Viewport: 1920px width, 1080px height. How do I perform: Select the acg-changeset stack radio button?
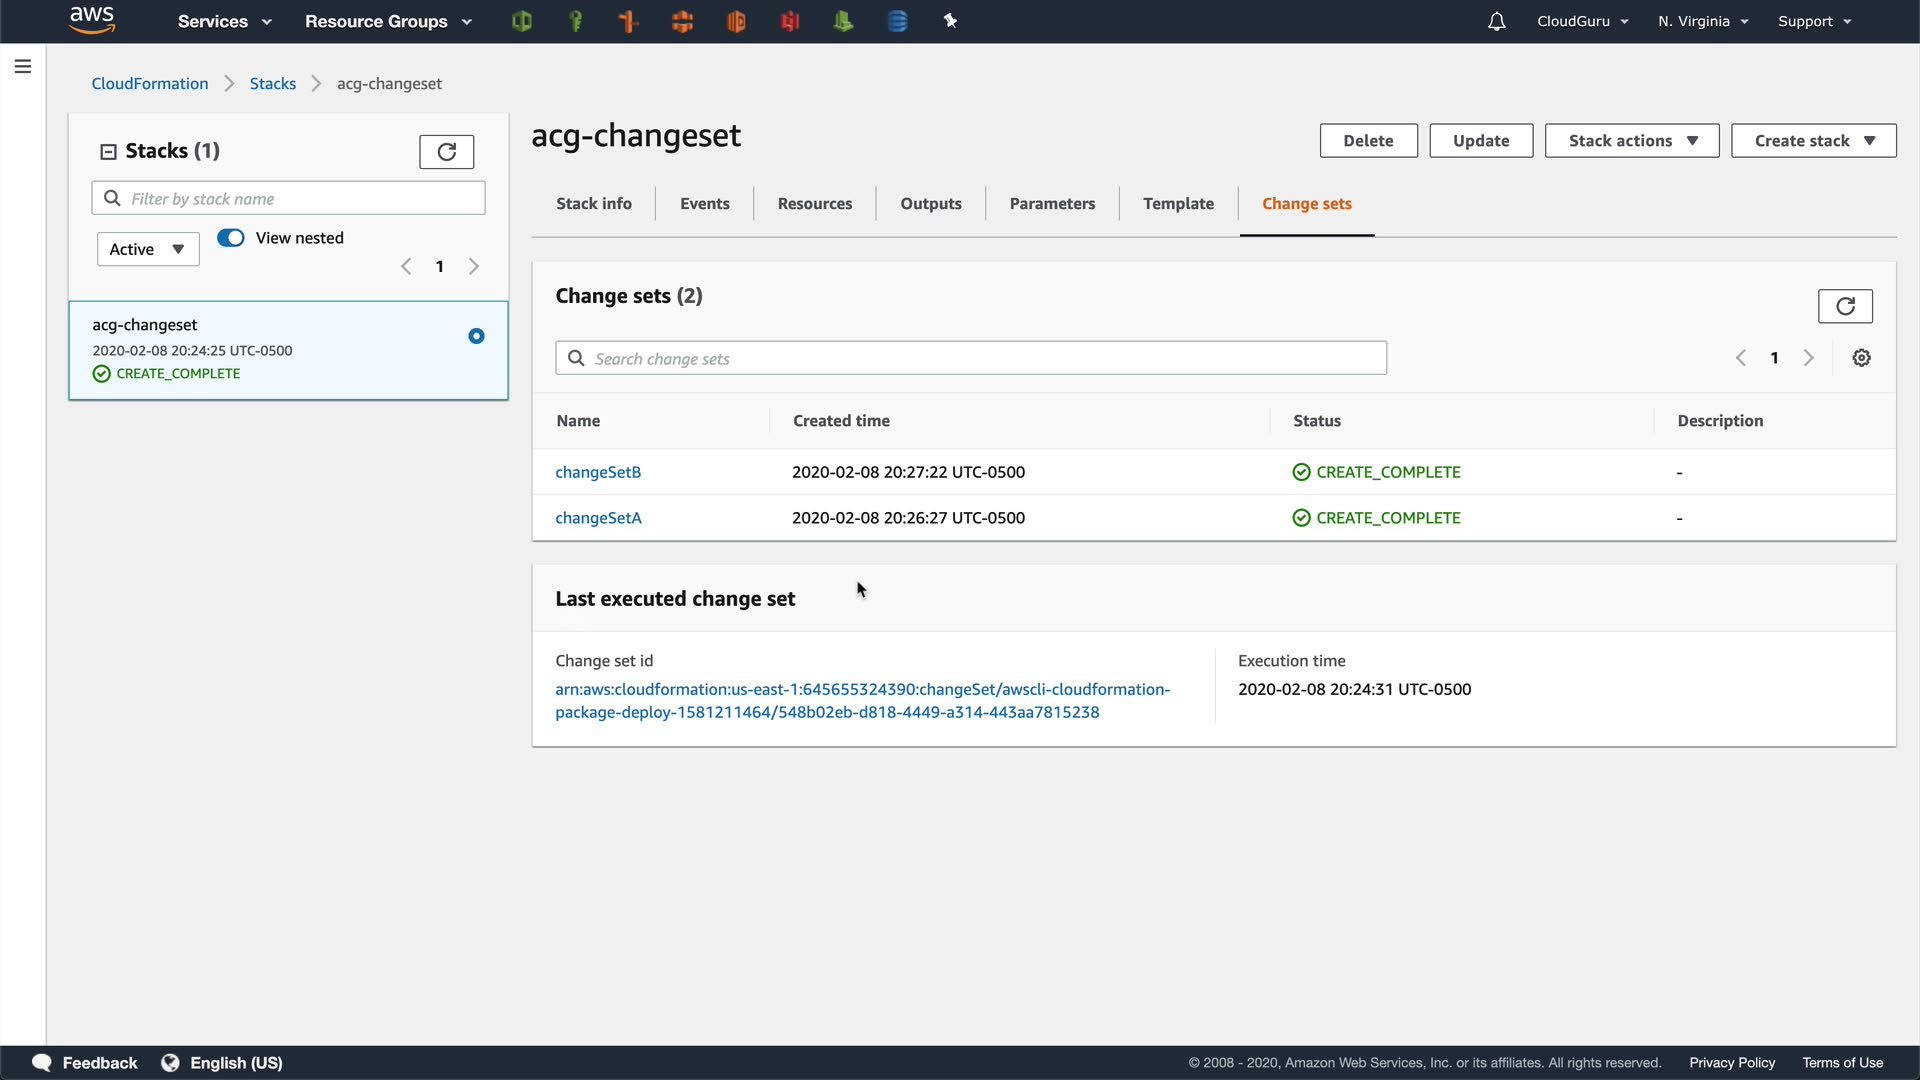click(476, 336)
